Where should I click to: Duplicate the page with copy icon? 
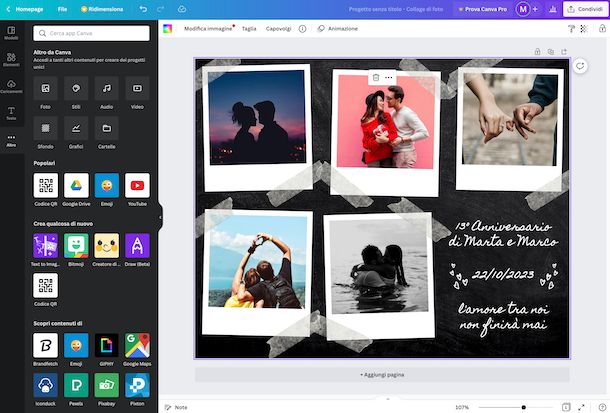550,51
